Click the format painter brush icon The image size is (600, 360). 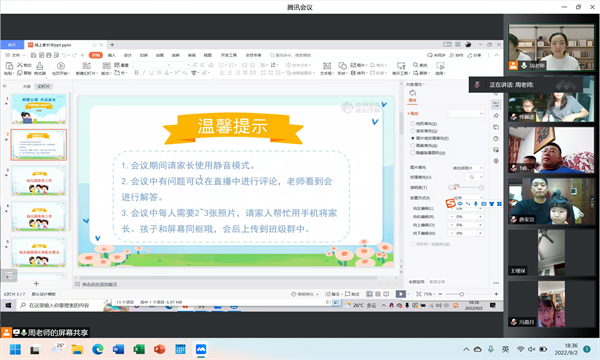point(40,68)
